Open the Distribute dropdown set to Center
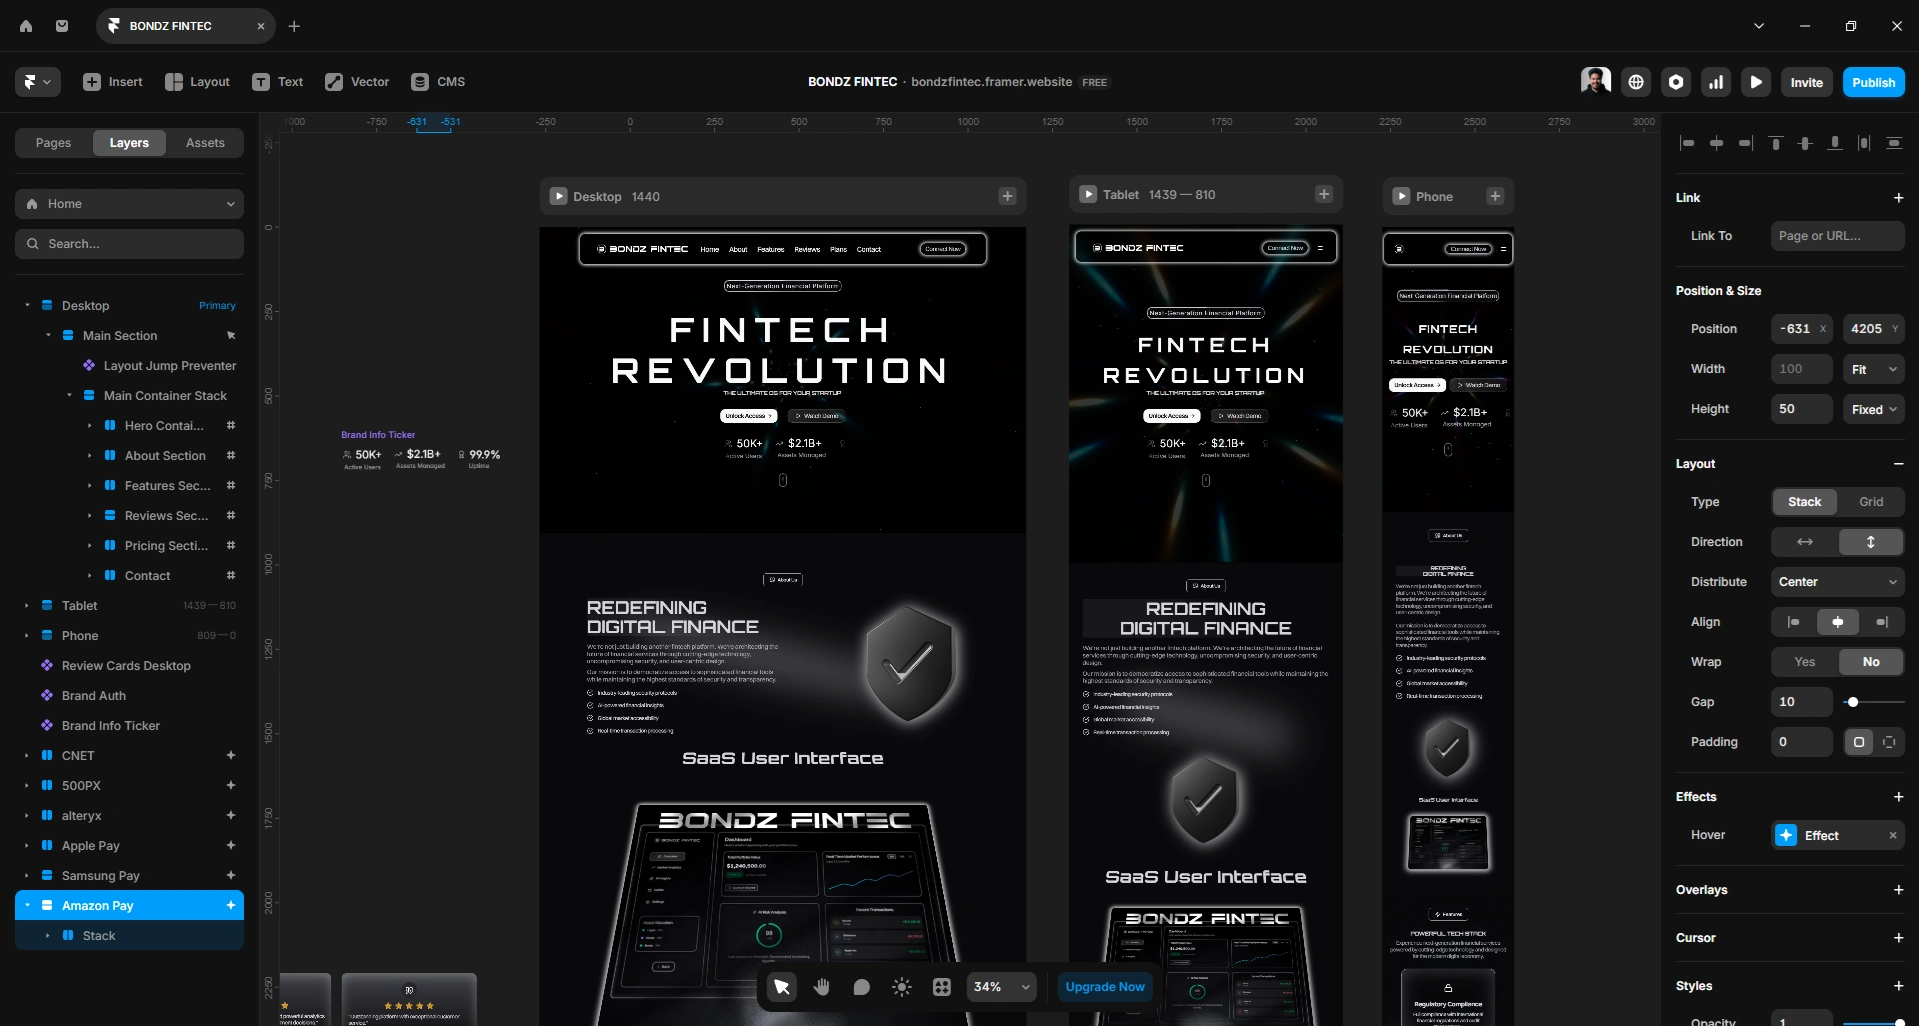Image resolution: width=1919 pixels, height=1026 pixels. coord(1837,581)
